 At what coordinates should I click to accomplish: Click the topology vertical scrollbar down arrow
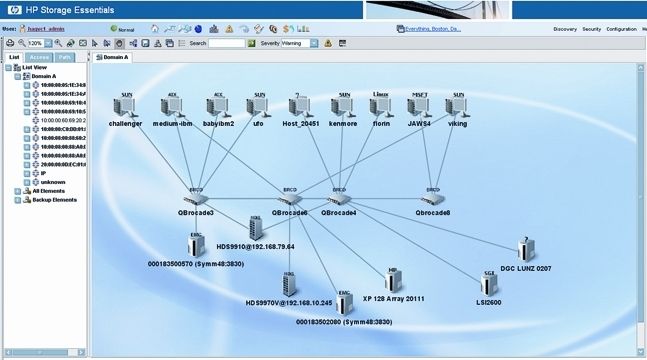pyautogui.click(x=641, y=352)
